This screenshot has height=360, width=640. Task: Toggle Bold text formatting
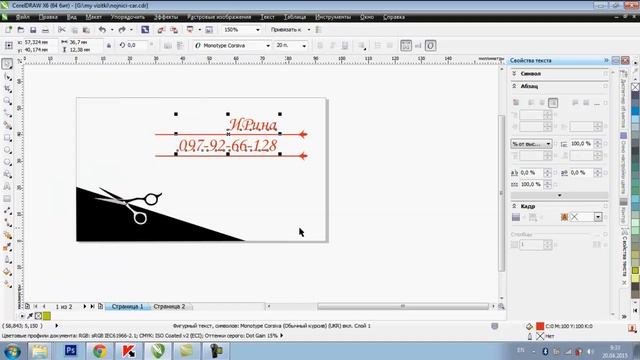(x=320, y=46)
